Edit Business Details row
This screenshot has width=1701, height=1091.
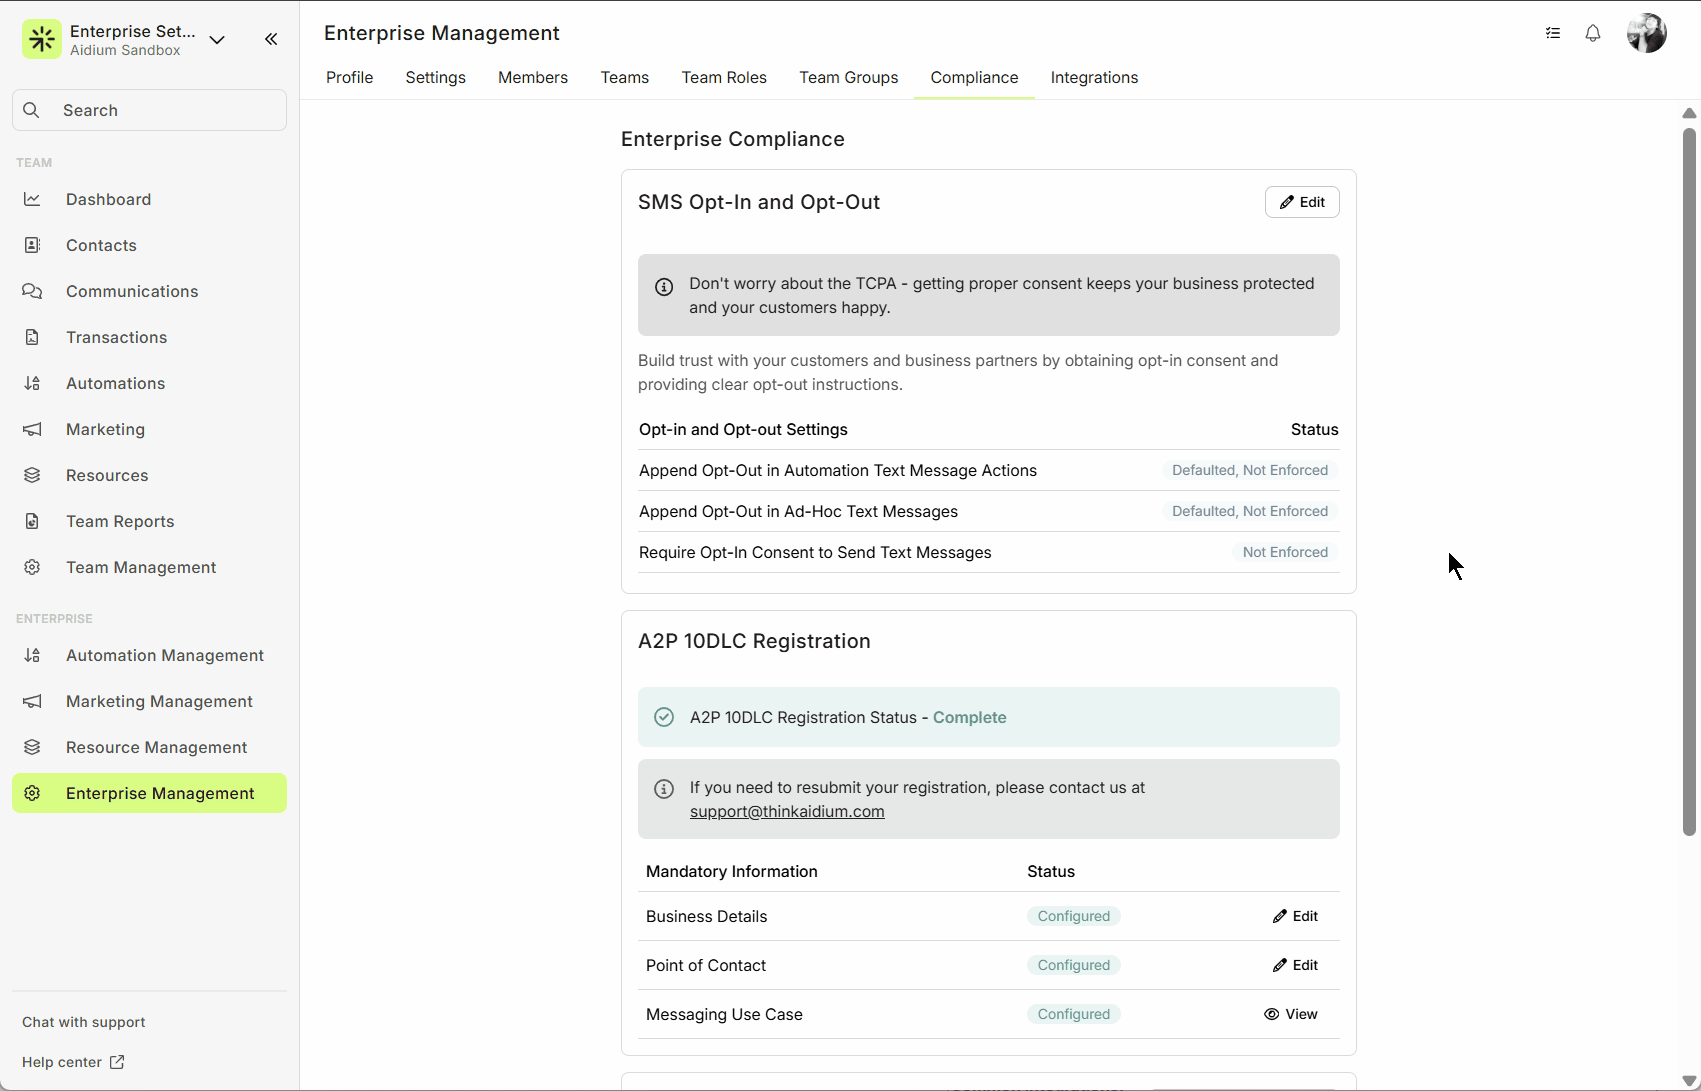point(1295,916)
